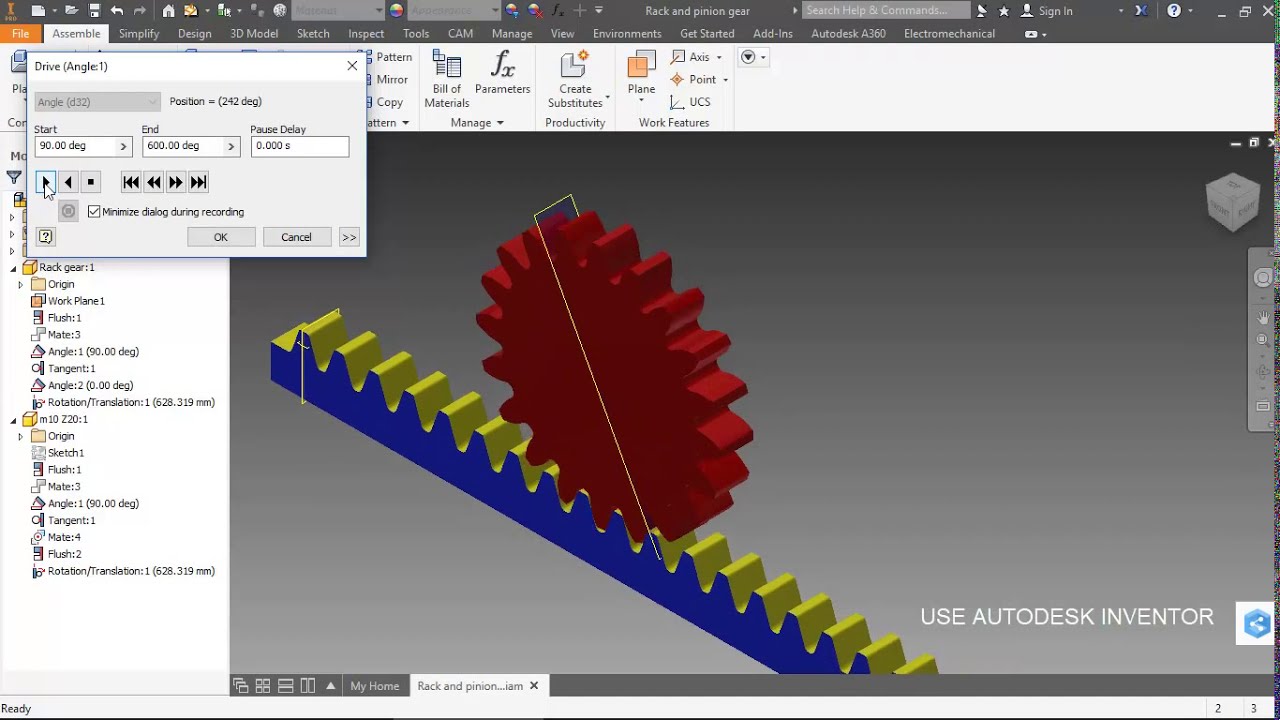This screenshot has height=720, width=1280.
Task: Click the record animation button
Action: click(68, 211)
